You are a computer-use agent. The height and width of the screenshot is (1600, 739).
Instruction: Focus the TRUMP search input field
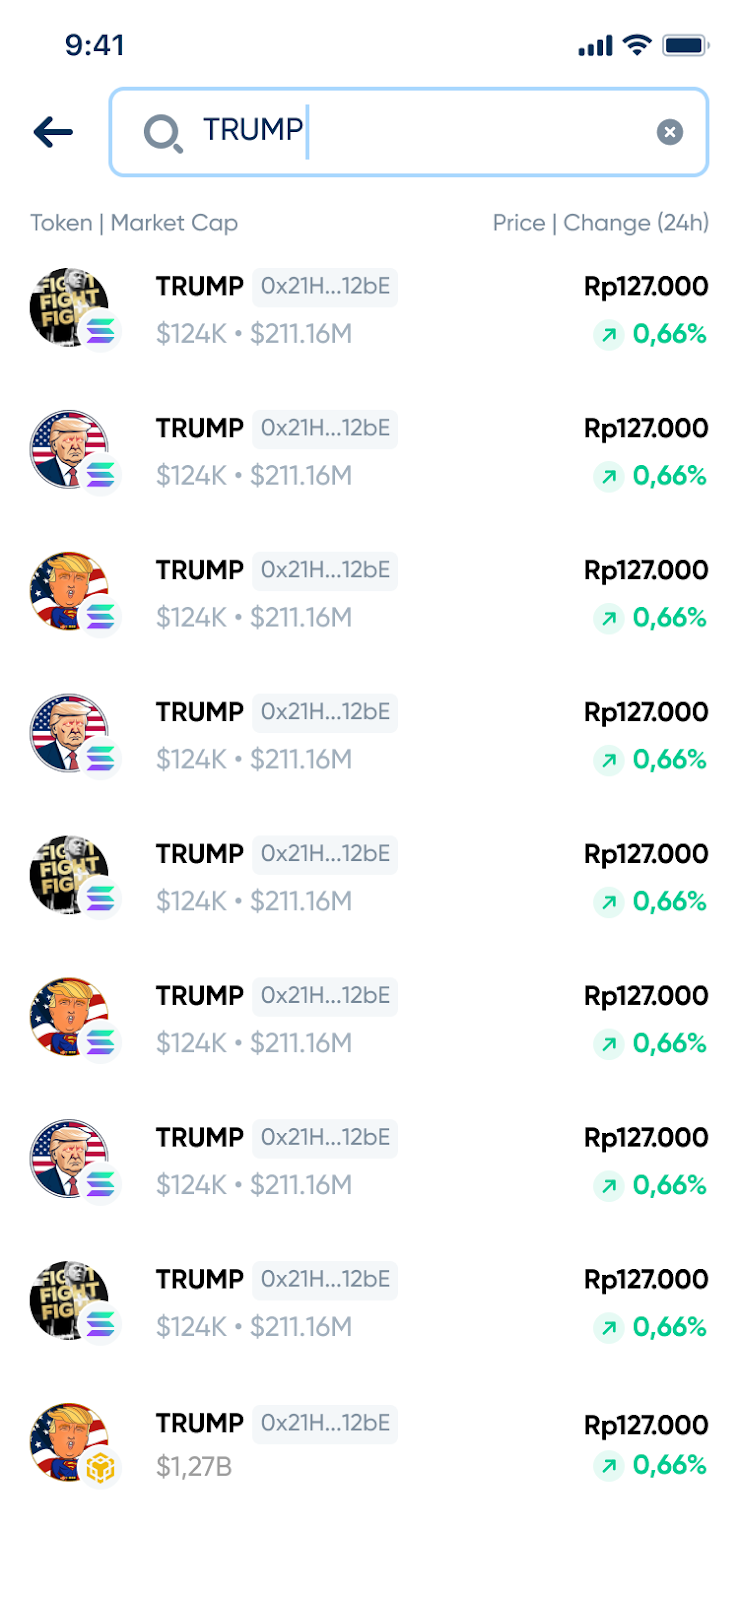(408, 132)
